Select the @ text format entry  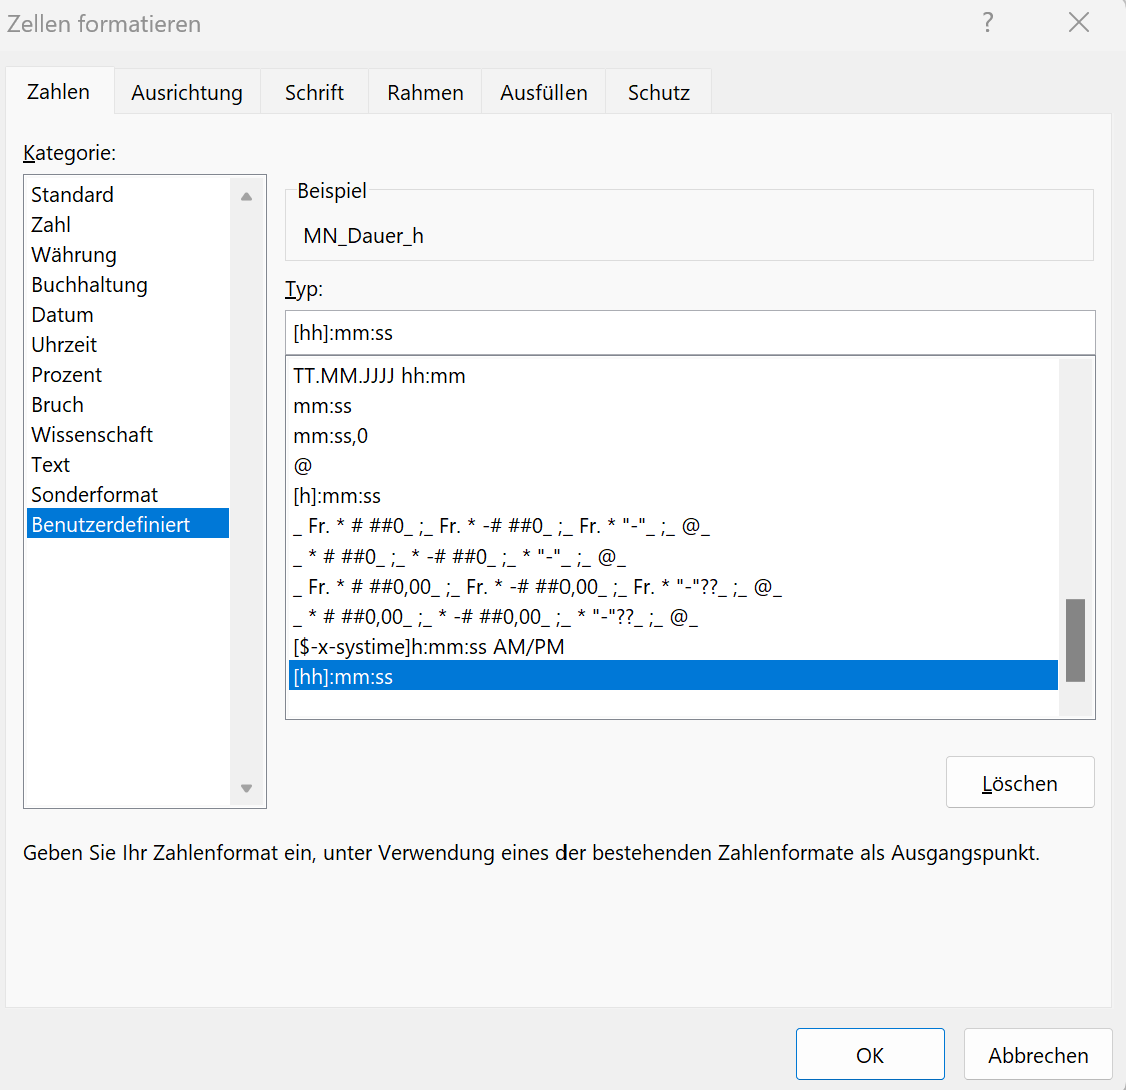673,466
